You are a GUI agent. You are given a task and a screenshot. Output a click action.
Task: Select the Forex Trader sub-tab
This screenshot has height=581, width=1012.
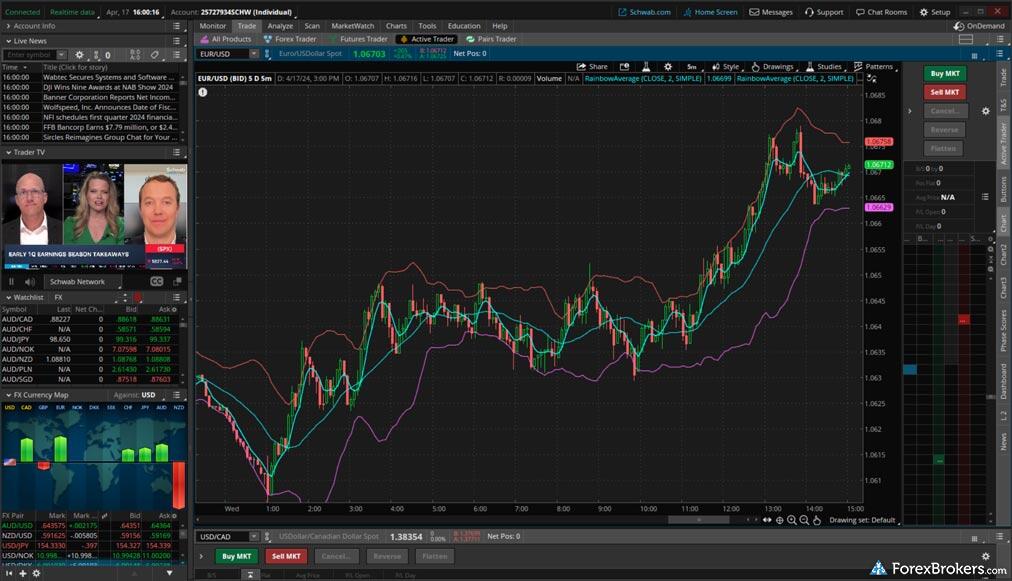pyautogui.click(x=290, y=39)
